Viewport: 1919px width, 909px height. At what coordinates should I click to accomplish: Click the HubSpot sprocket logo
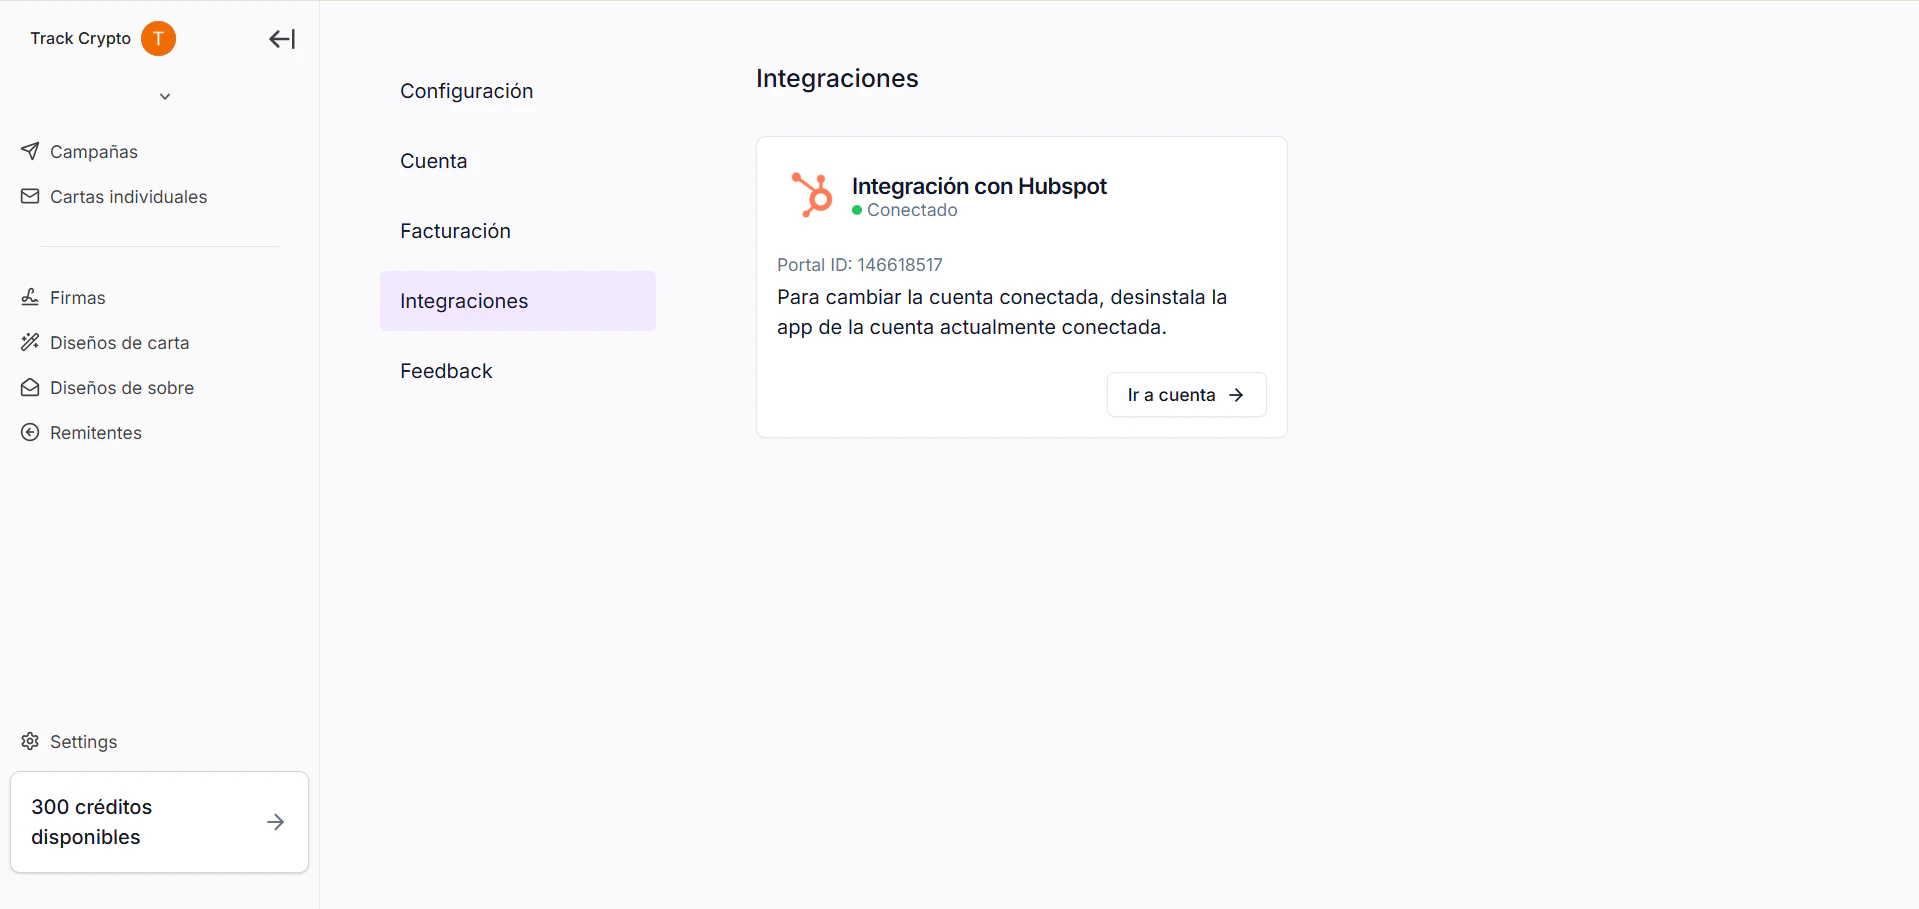pyautogui.click(x=811, y=193)
